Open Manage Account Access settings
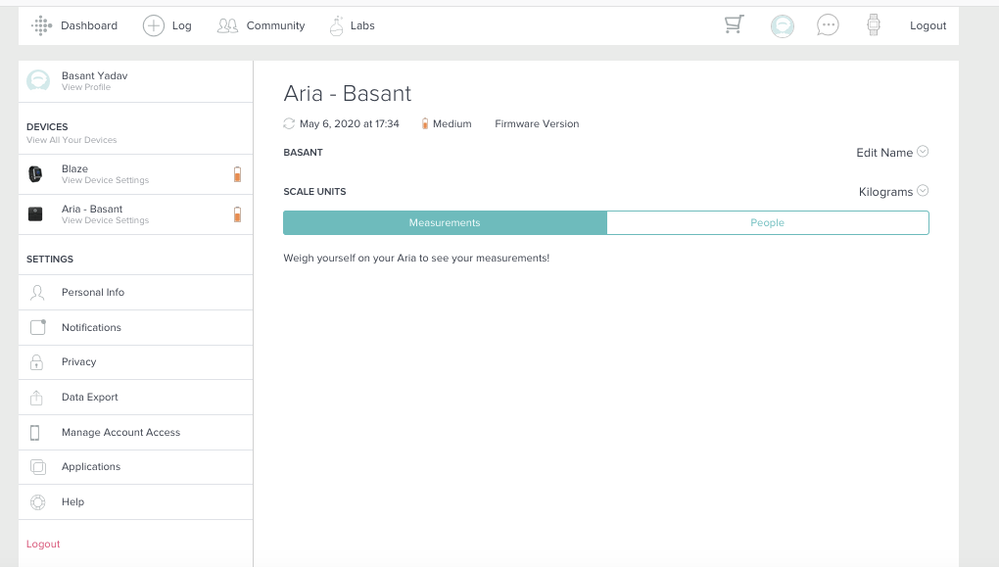The height and width of the screenshot is (567, 999). 136,432
